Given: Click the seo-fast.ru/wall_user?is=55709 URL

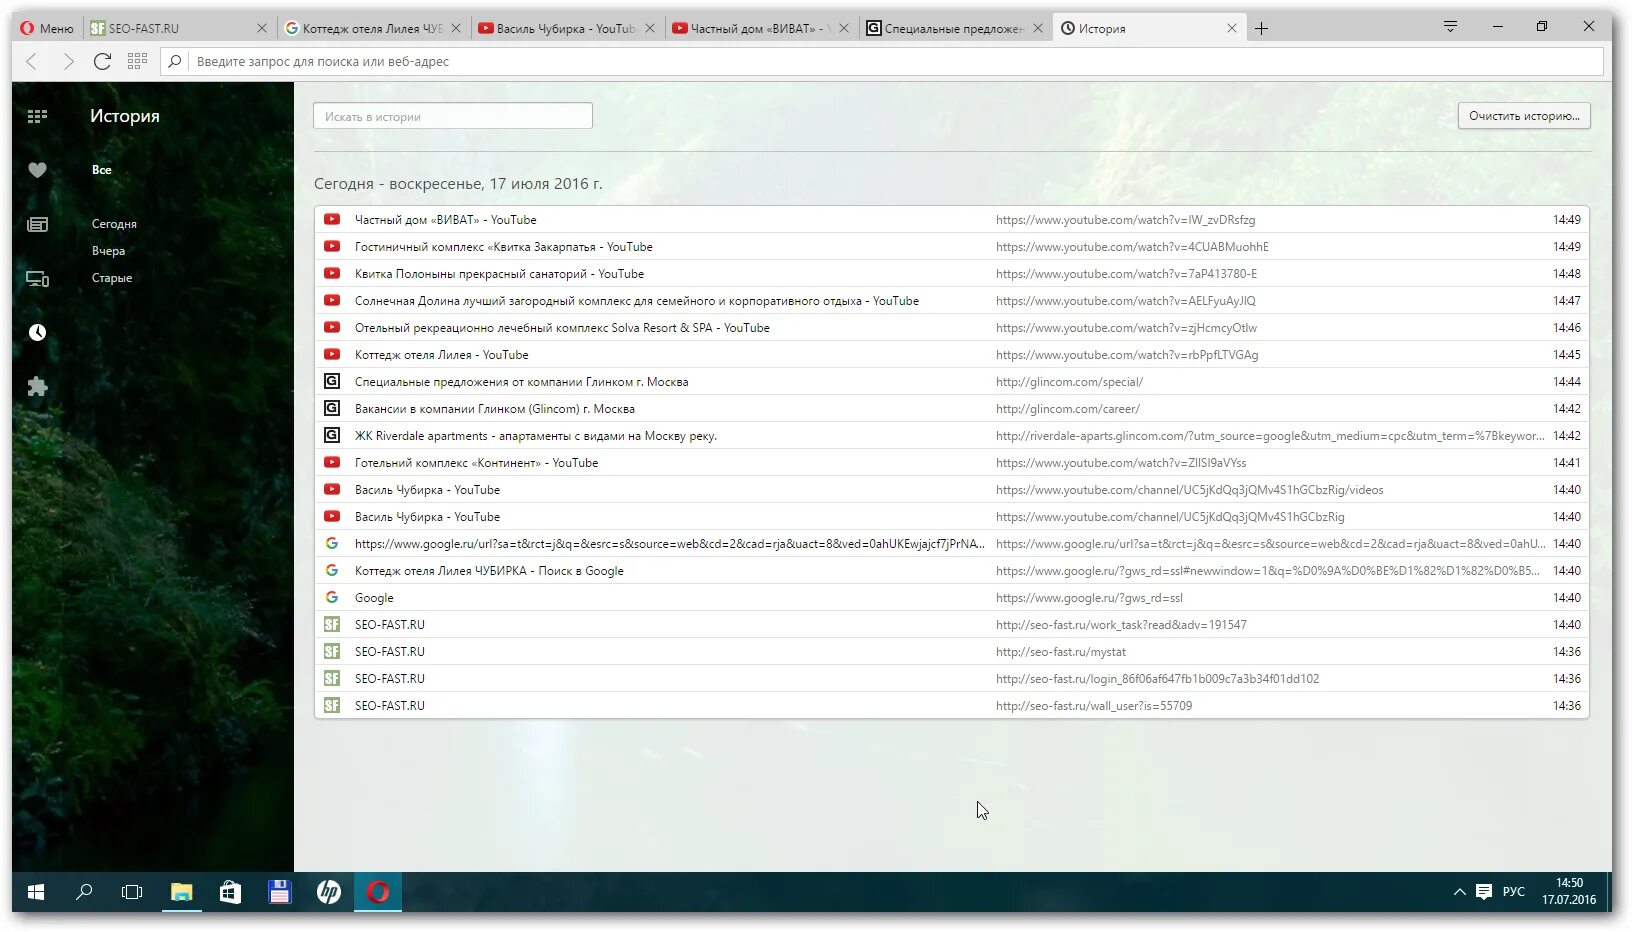Looking at the screenshot, I should [x=1094, y=706].
